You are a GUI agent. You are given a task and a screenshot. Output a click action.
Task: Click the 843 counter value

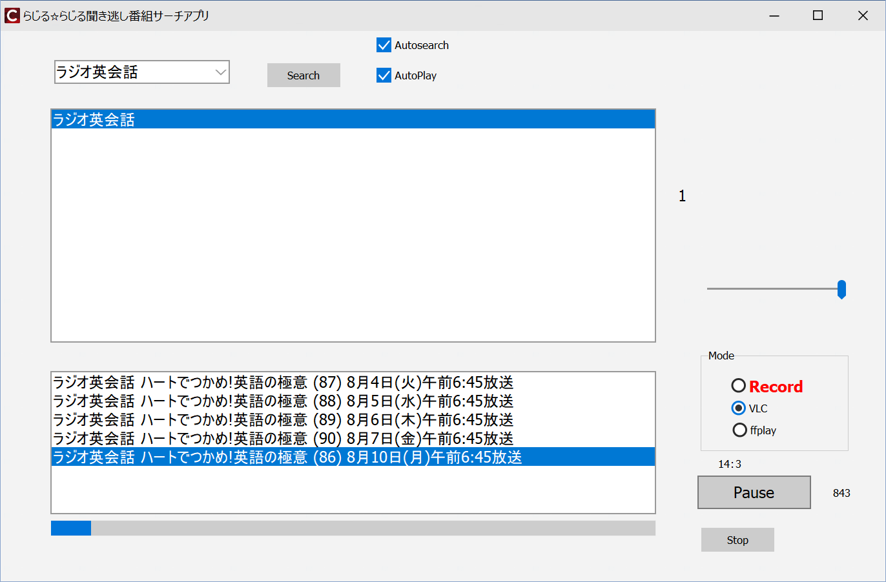click(841, 493)
